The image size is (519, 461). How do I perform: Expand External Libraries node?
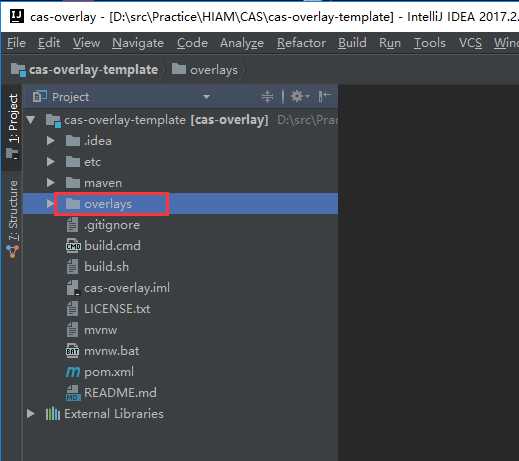[x=30, y=413]
